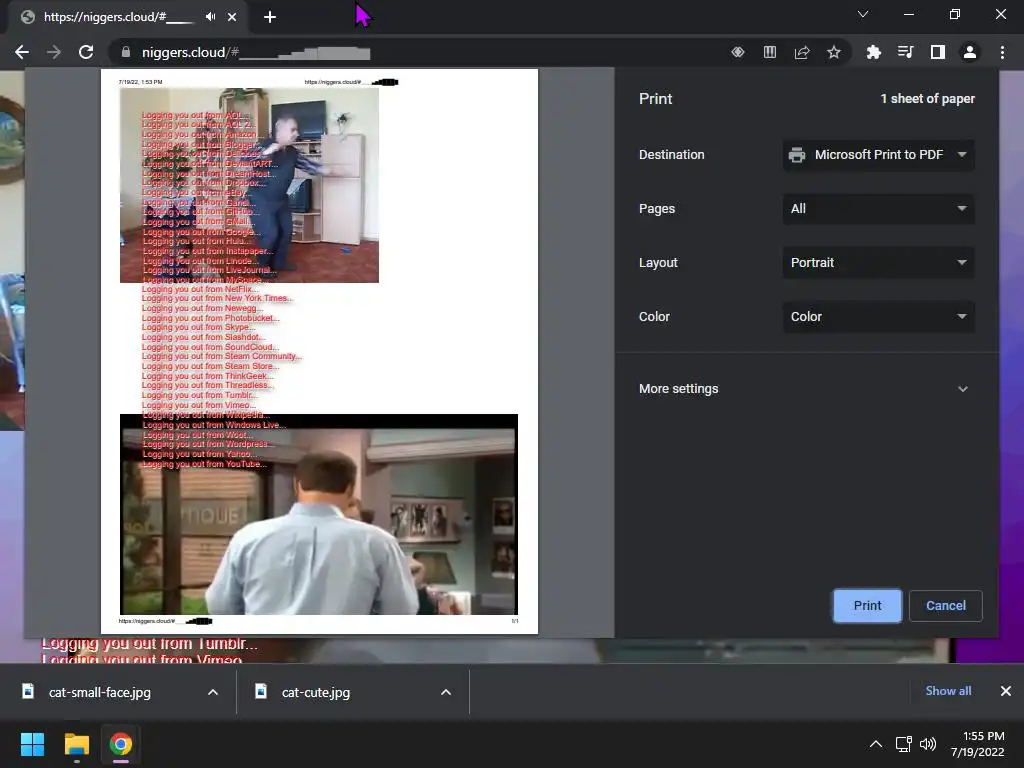Mute the tab using its speaker icon
The width and height of the screenshot is (1024, 768).
point(210,17)
